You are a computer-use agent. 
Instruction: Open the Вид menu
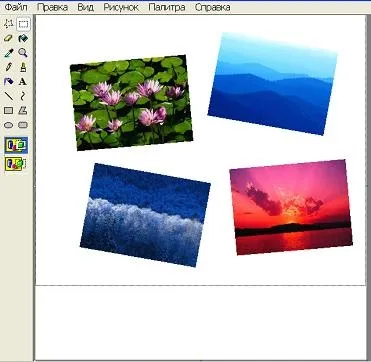85,7
